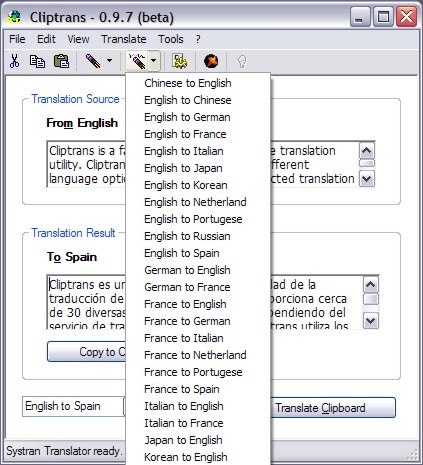Choose English to Italian
The image size is (423, 465).
(198, 151)
